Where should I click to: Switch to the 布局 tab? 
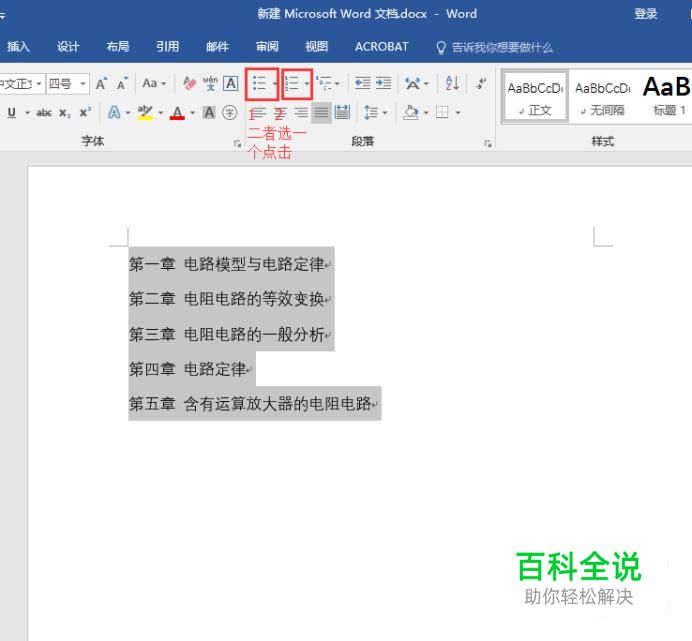point(118,46)
